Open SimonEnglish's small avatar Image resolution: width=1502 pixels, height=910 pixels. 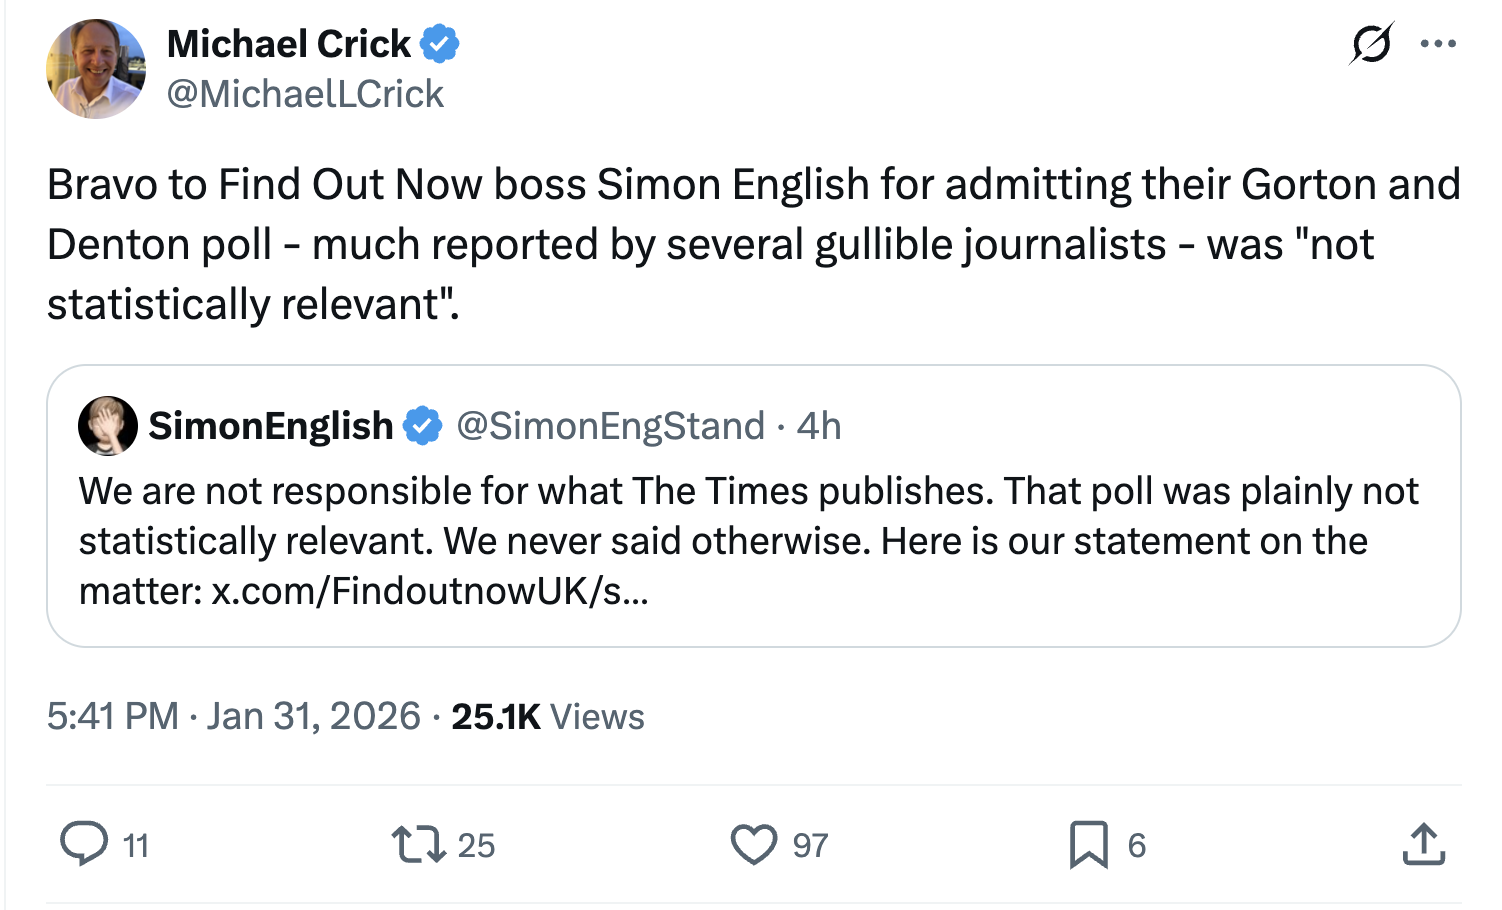point(107,426)
